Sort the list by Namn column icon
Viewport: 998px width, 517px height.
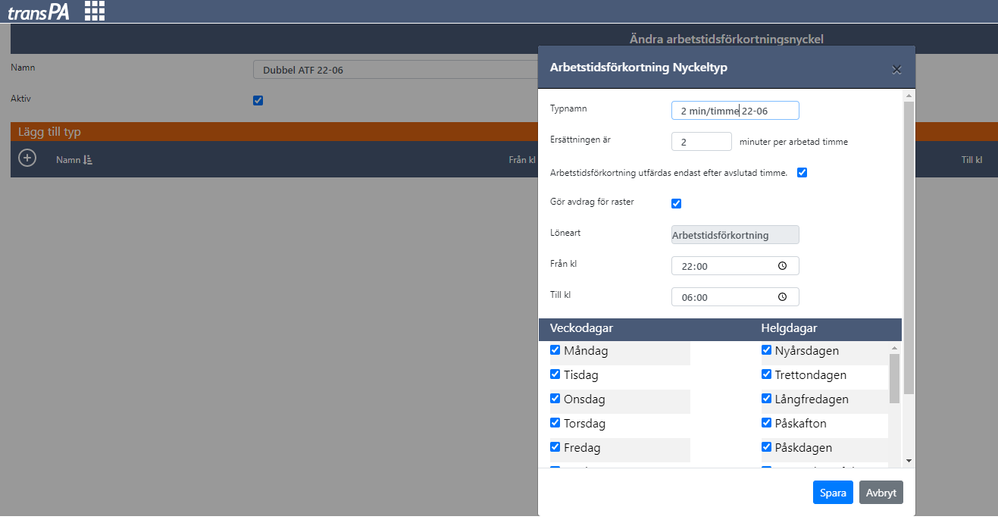click(x=88, y=160)
